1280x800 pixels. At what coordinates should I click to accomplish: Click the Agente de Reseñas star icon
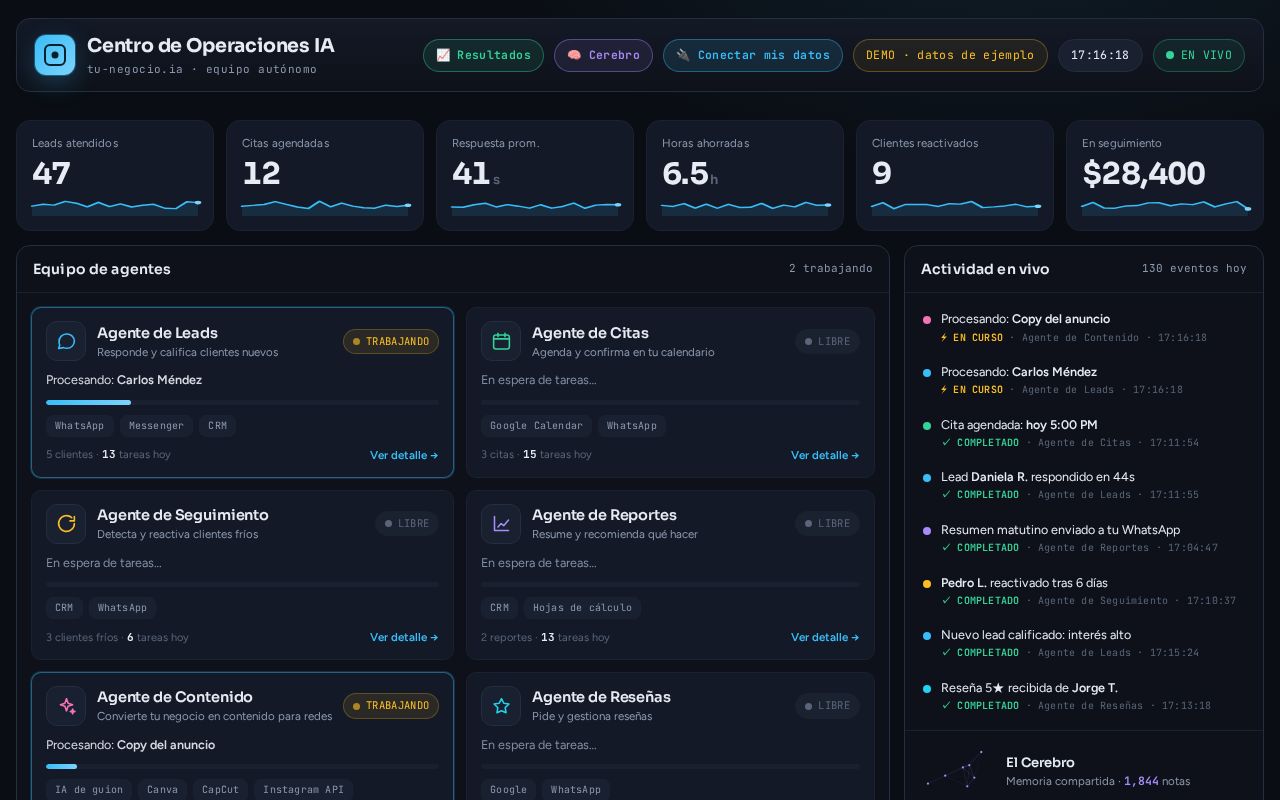pos(501,706)
